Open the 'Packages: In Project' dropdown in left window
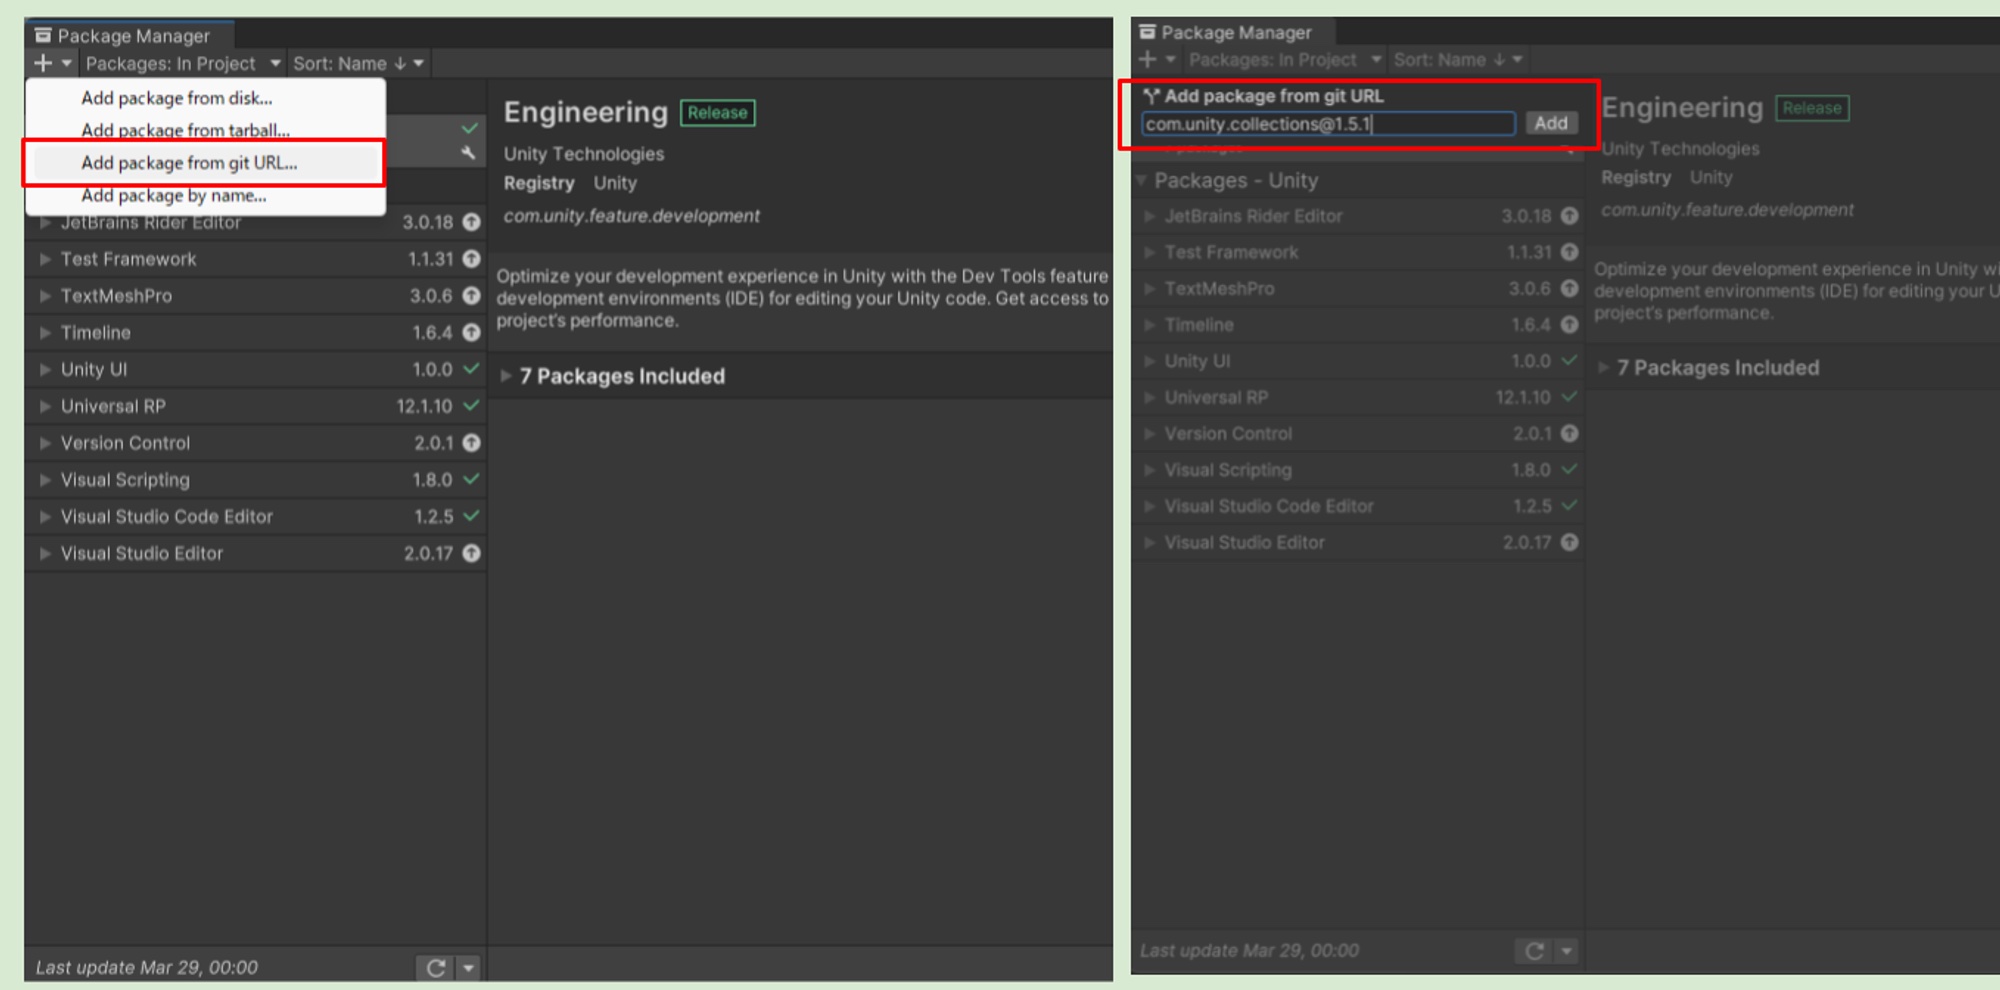This screenshot has height=990, width=2000. [182, 63]
